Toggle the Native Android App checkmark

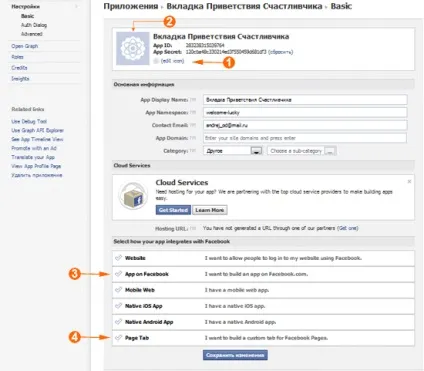coord(118,322)
